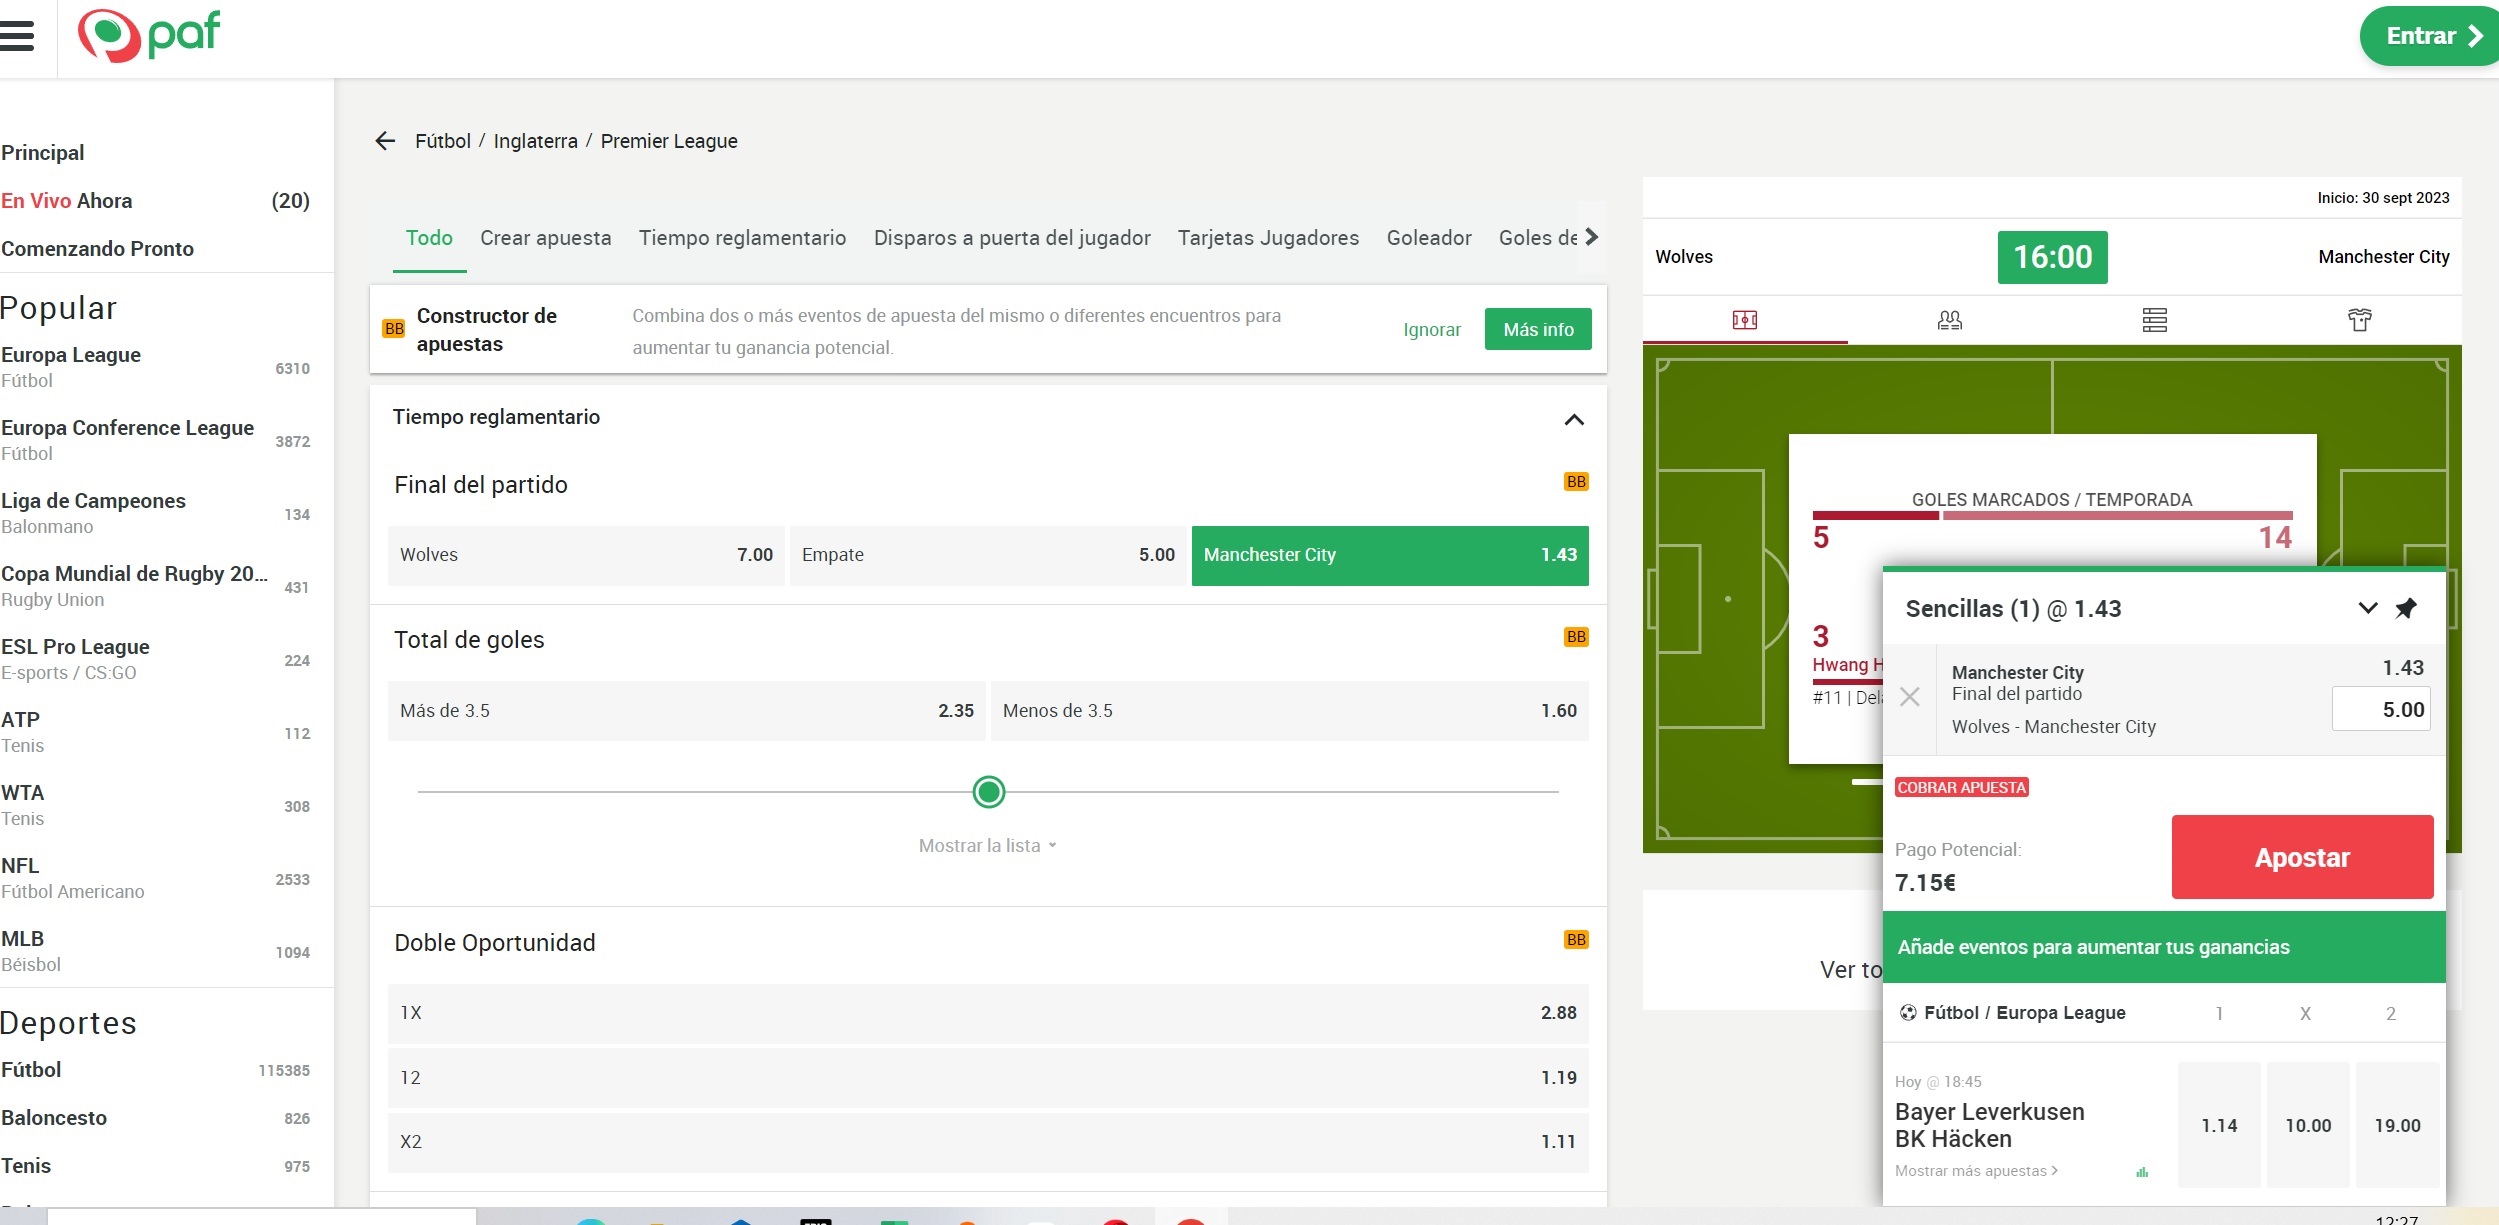
Task: Open the pitch view icon tab
Action: point(1745,320)
